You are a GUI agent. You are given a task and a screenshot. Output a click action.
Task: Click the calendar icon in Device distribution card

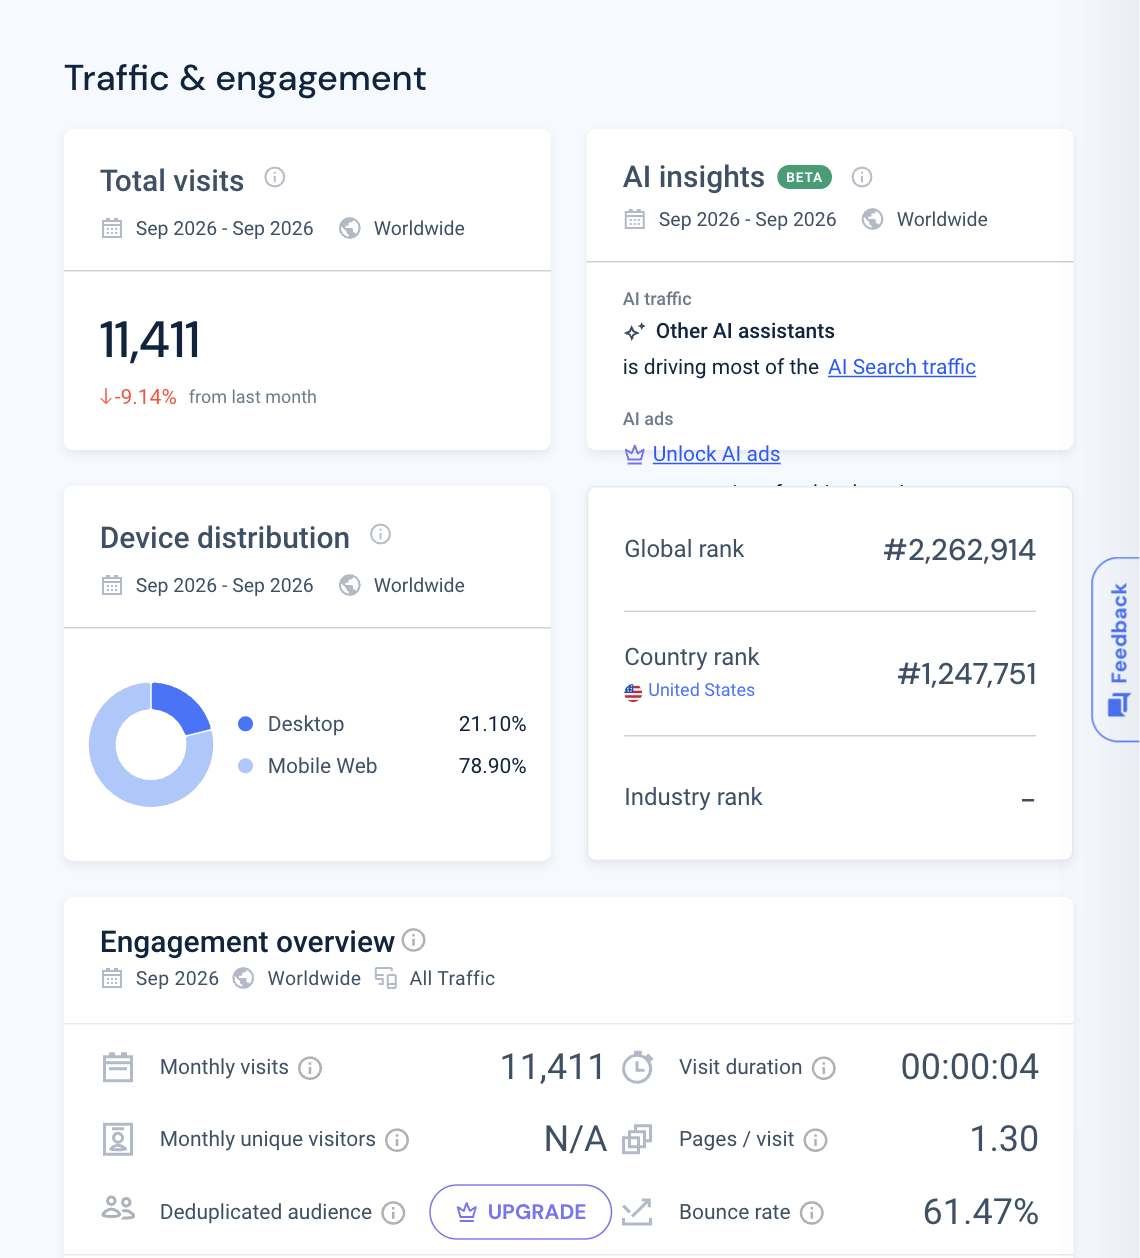(112, 585)
